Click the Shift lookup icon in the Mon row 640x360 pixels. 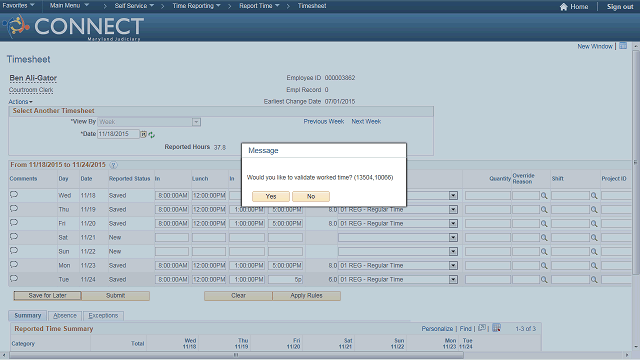pos(594,266)
